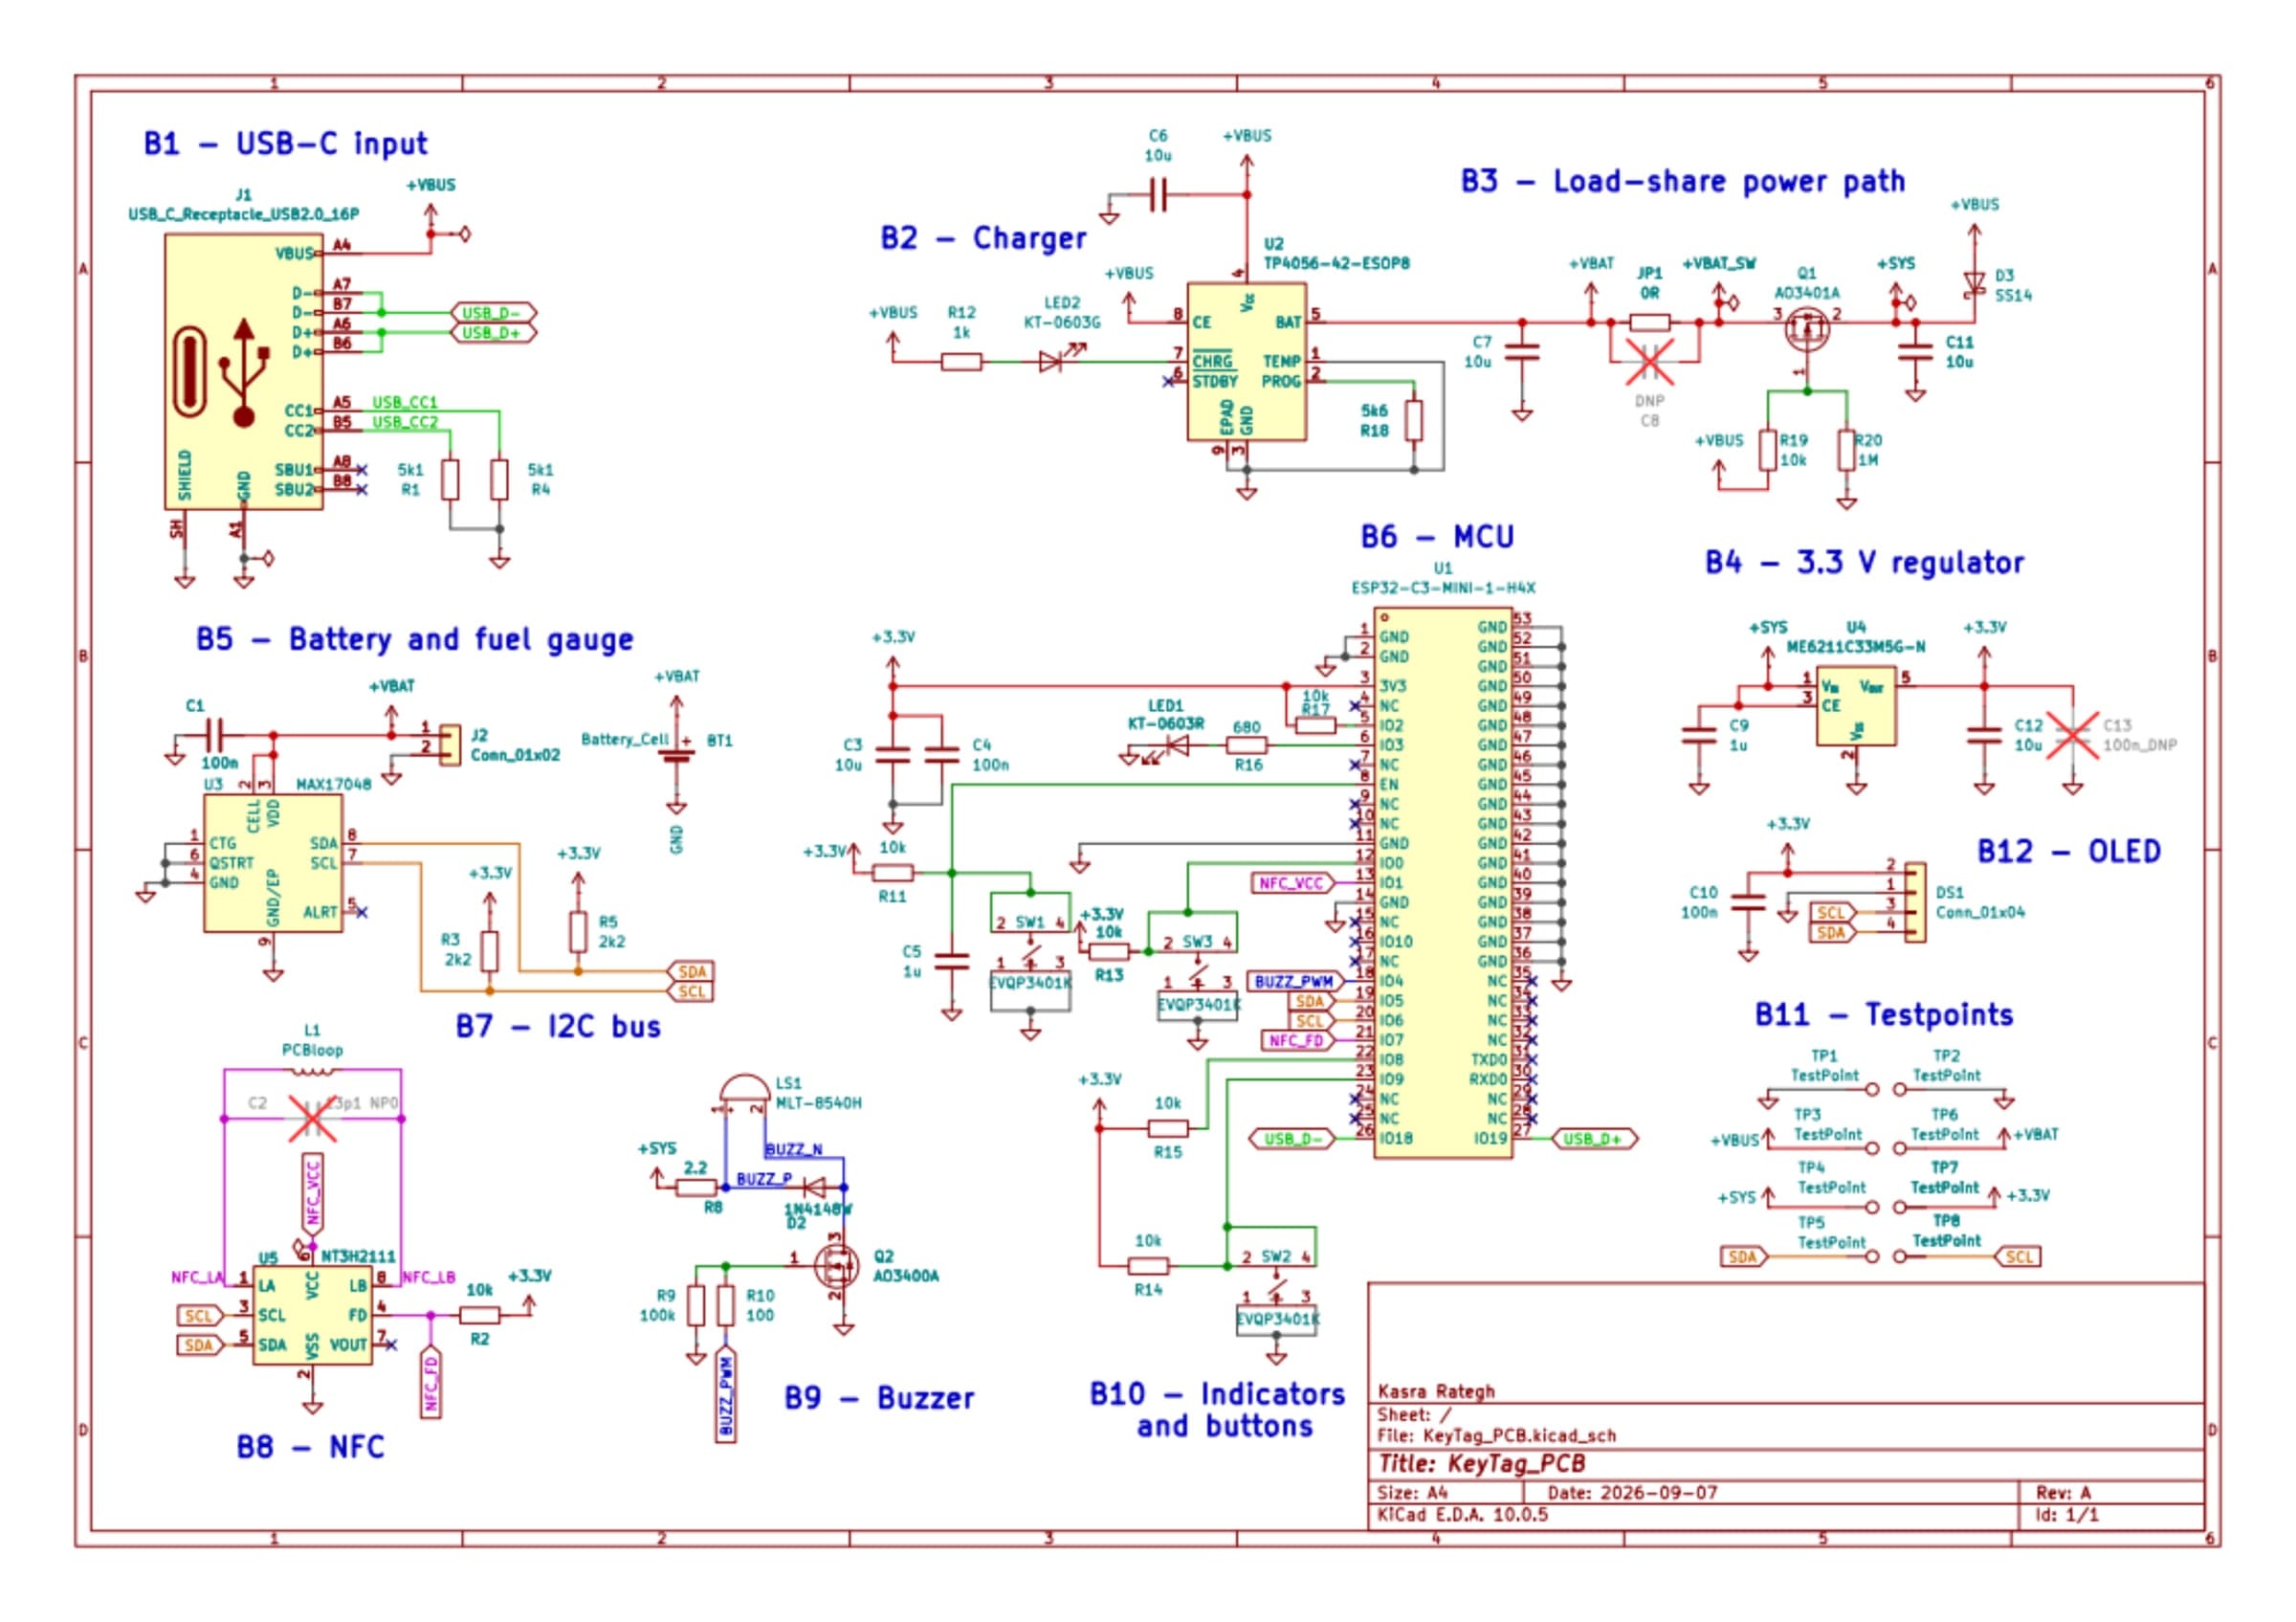2296x1622 pixels.
Task: Click the 'B6 – MCU' heading
Action: pos(1437,537)
